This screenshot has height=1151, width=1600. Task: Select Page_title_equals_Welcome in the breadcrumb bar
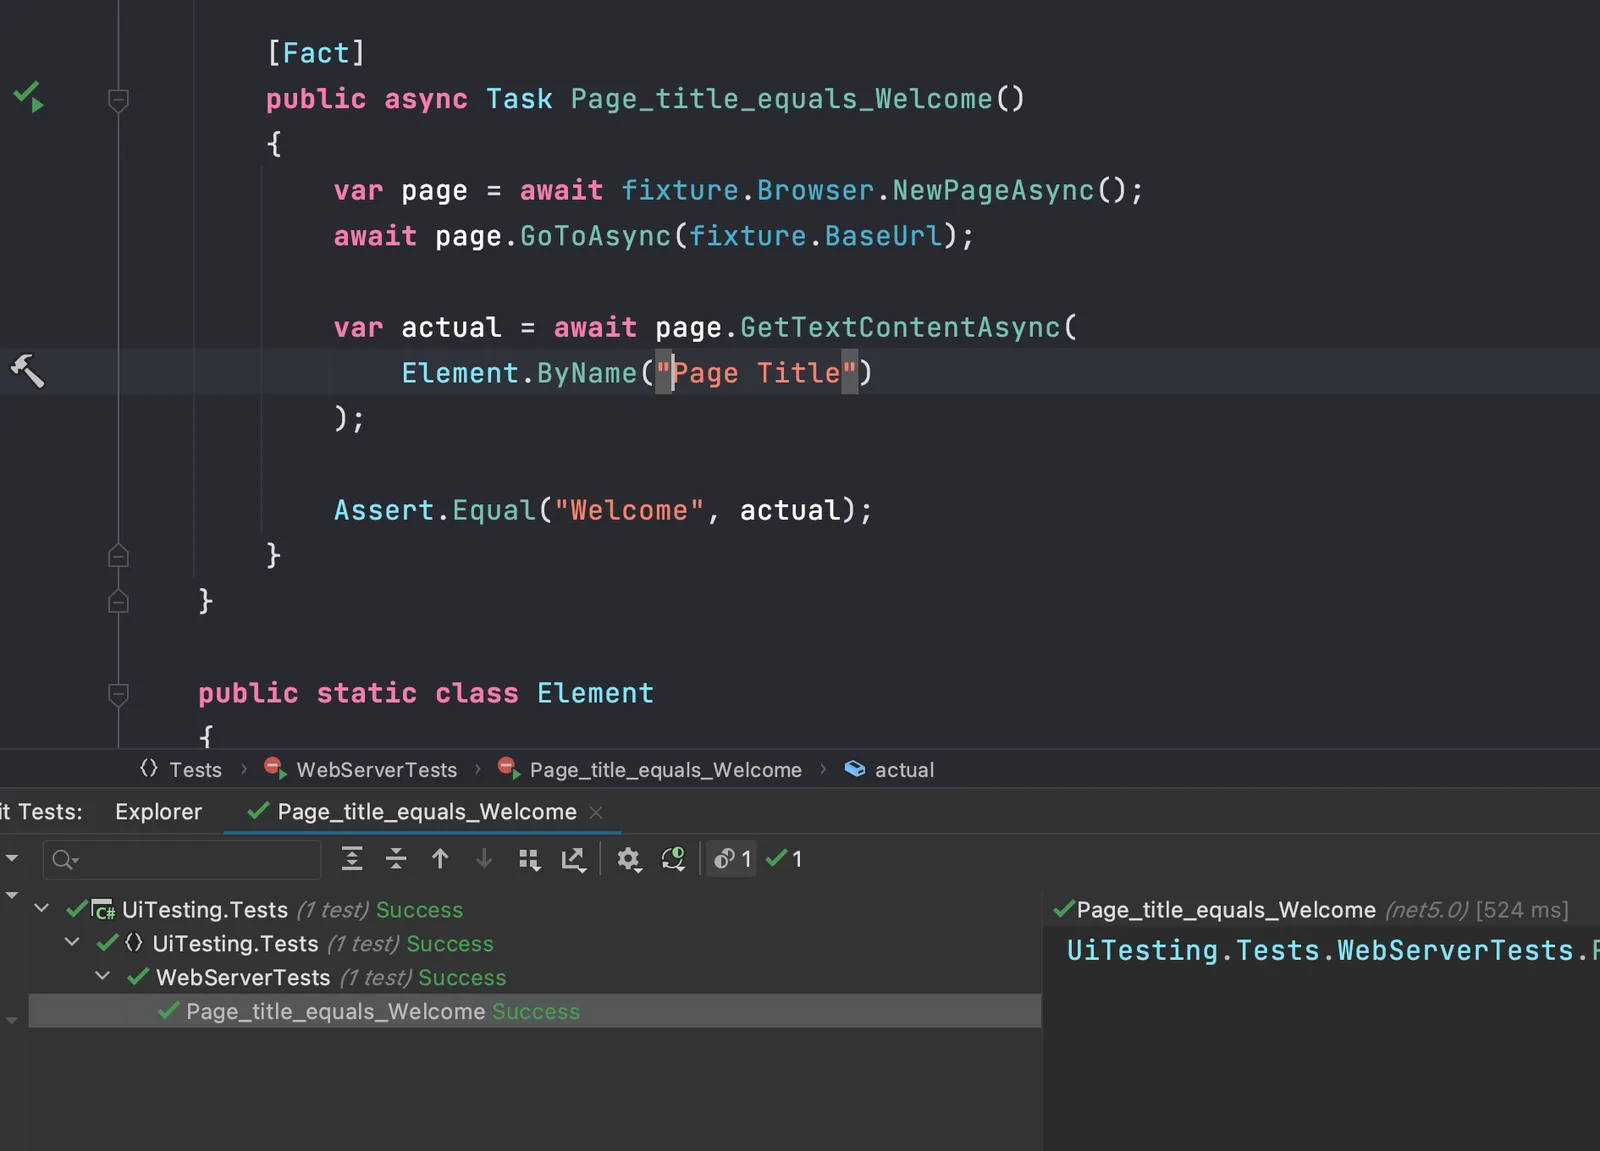(x=650, y=769)
